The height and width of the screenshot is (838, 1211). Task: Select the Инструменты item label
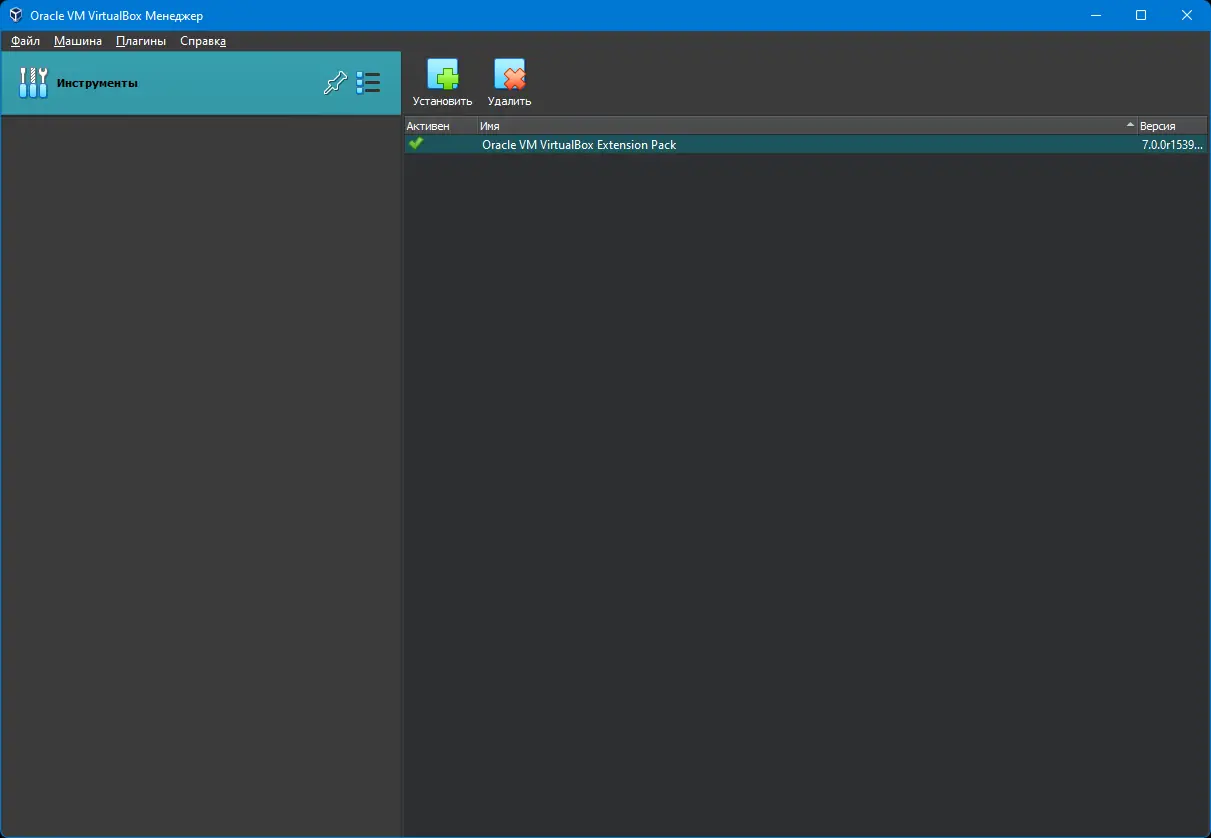[97, 83]
